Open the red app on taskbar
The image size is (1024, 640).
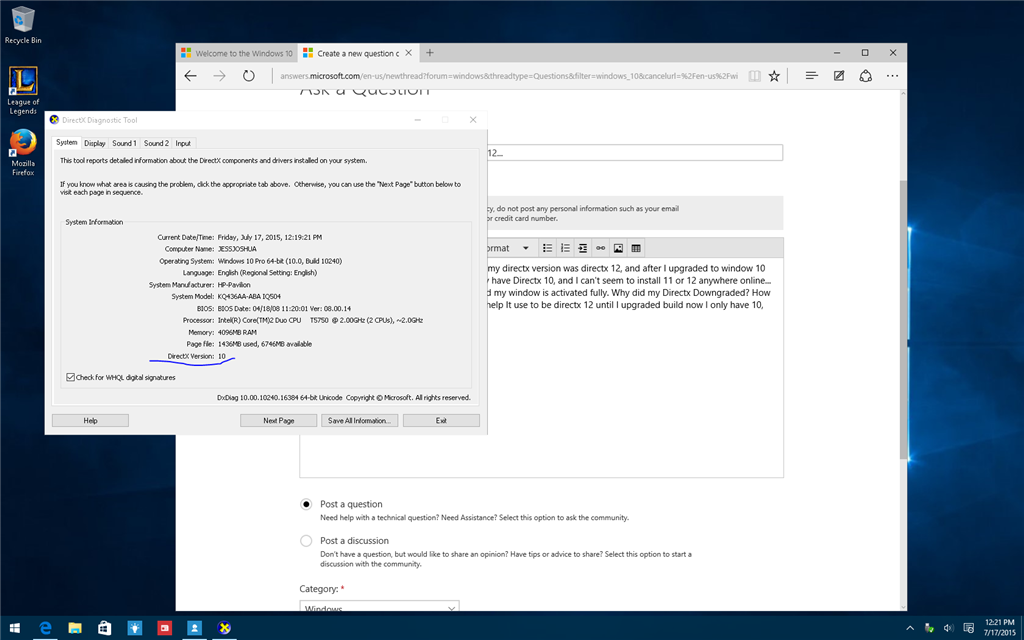point(164,628)
